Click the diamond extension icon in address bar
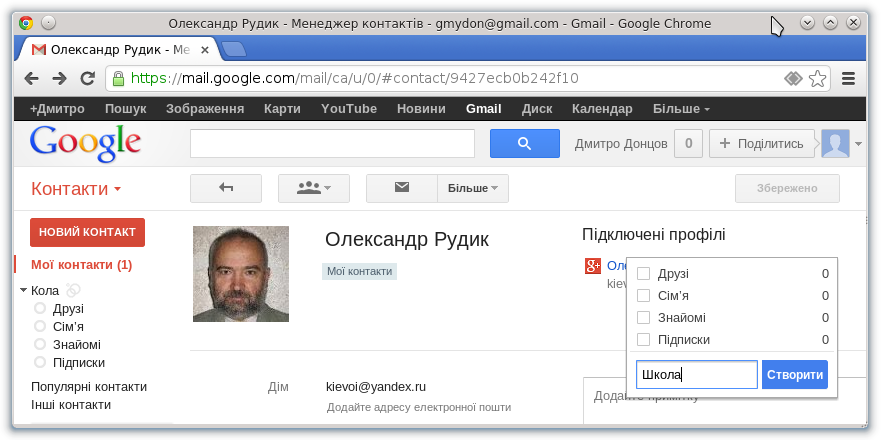This screenshot has height=440, width=881. click(793, 78)
